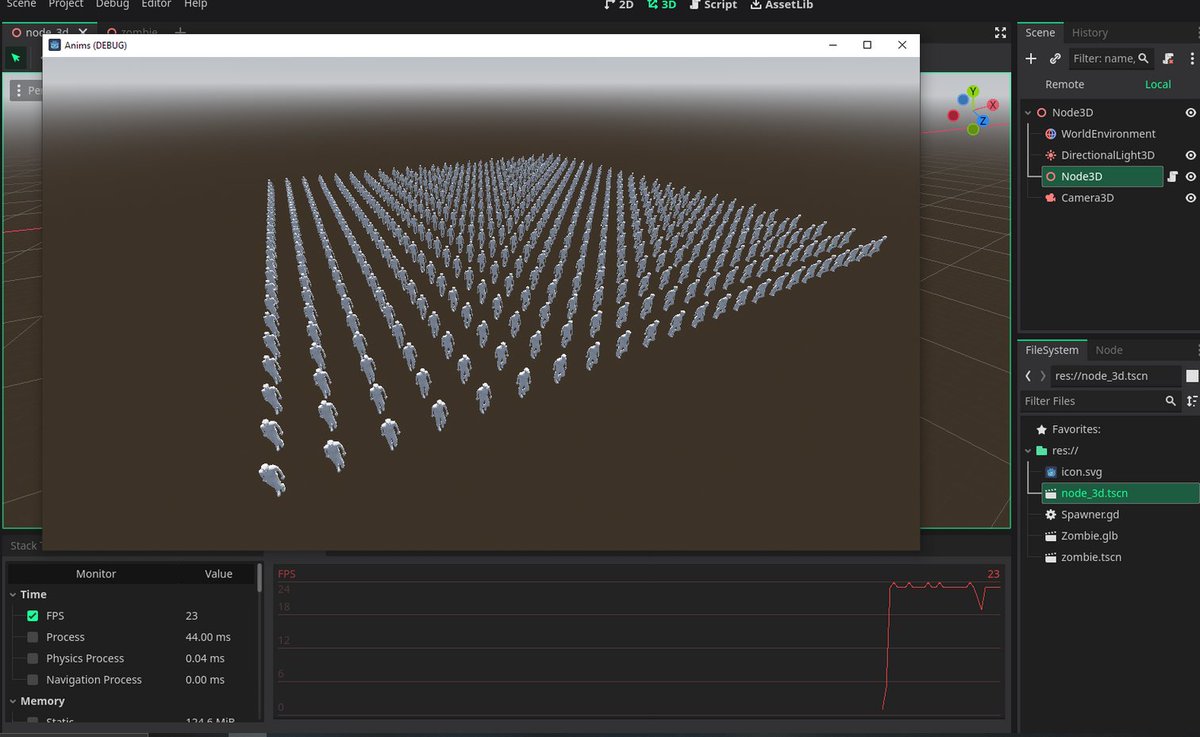Collapse the Memory monitor group
This screenshot has height=737, width=1200.
(12, 701)
